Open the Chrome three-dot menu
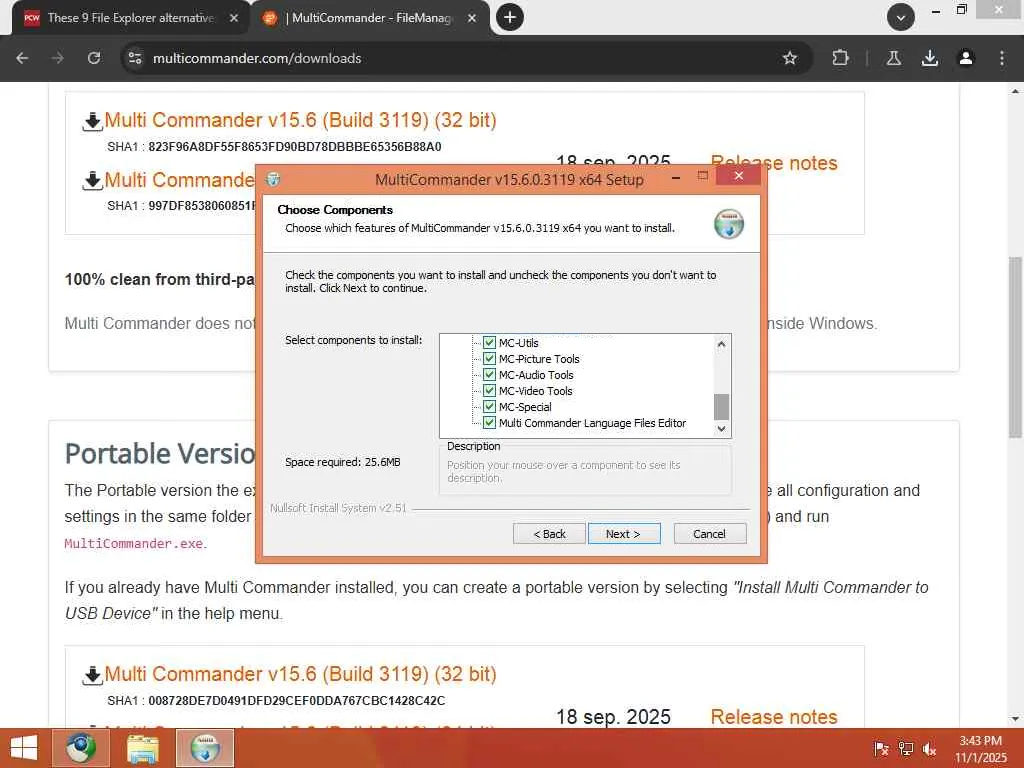 pyautogui.click(x=1002, y=58)
